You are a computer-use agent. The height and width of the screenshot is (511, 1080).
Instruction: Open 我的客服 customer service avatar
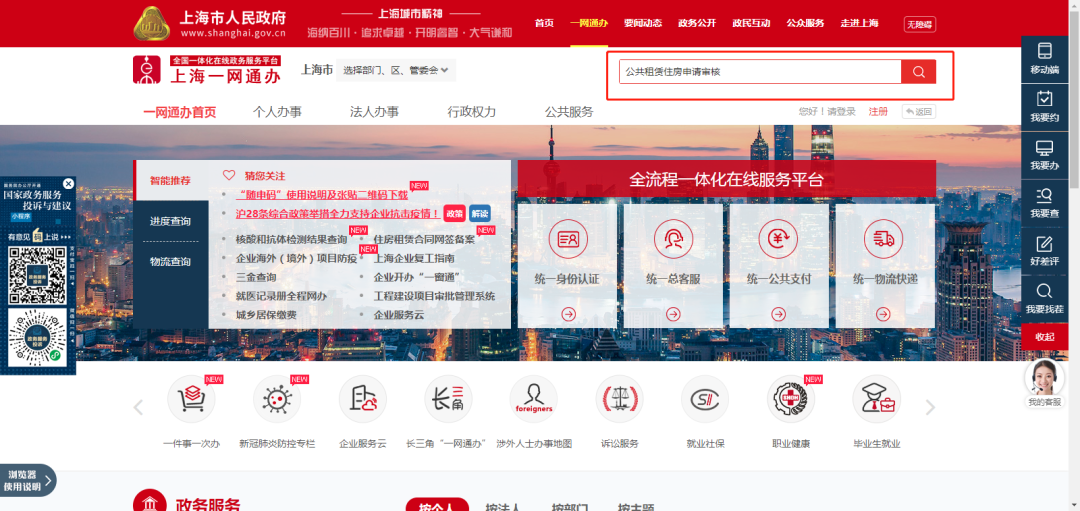tap(1044, 377)
